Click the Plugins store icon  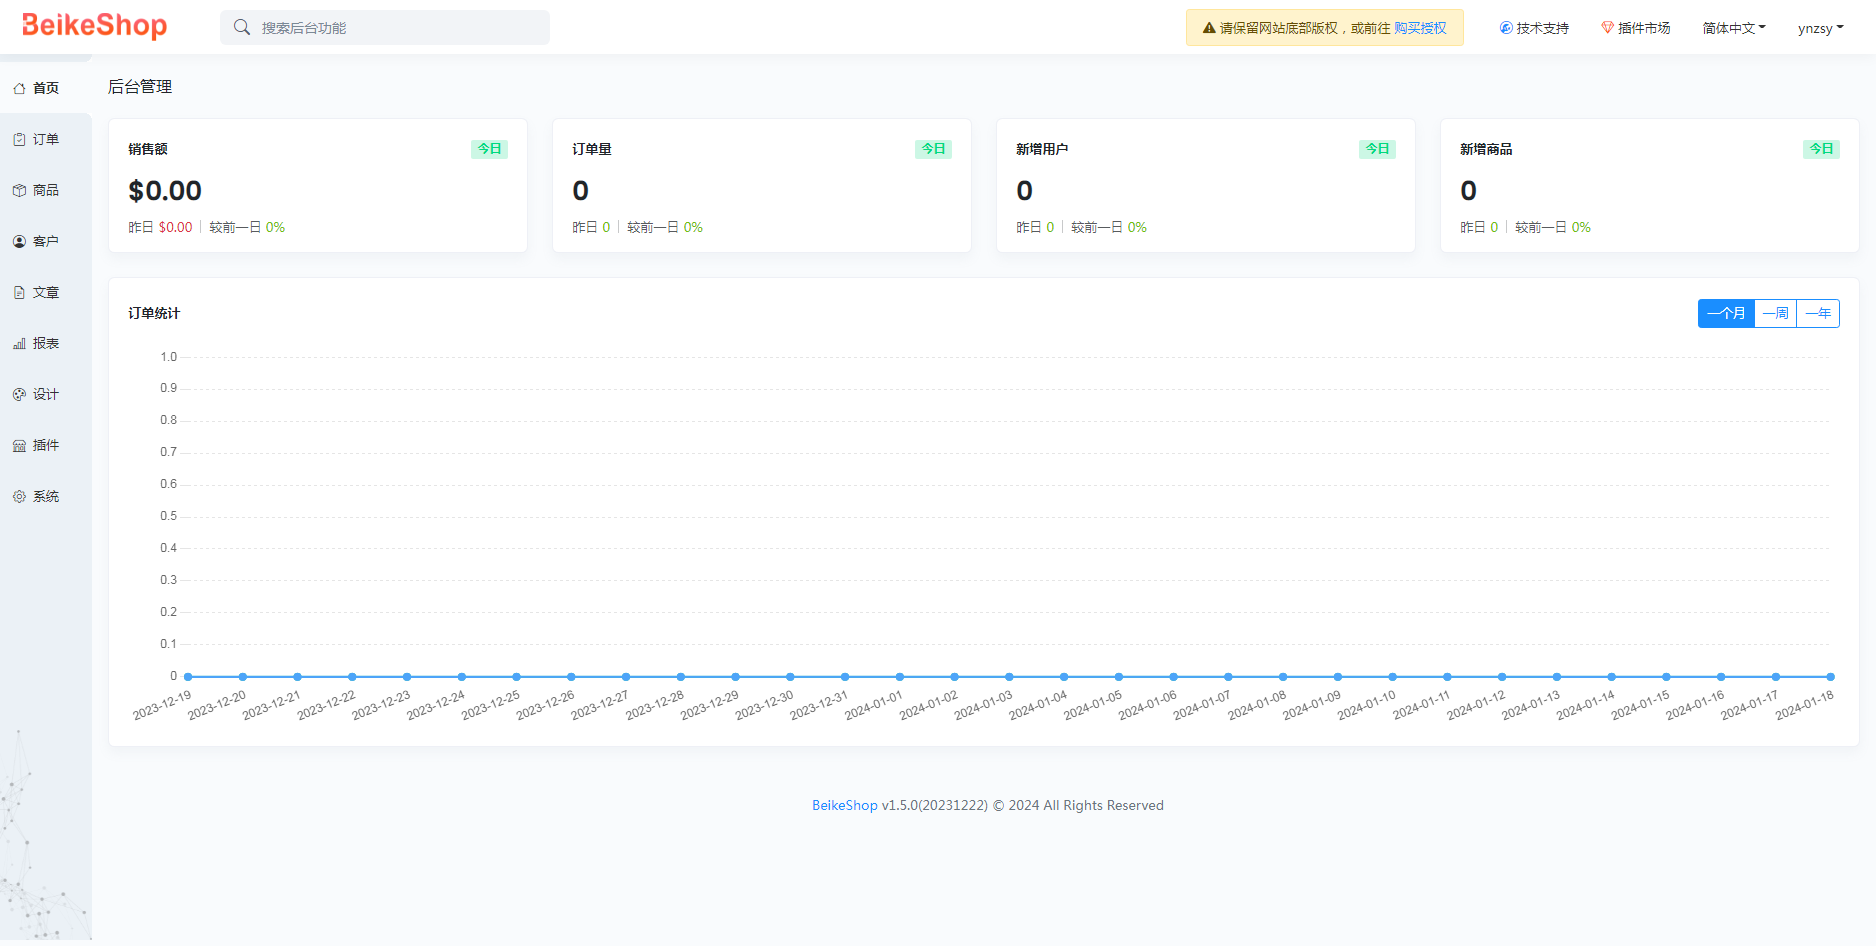tap(19, 446)
